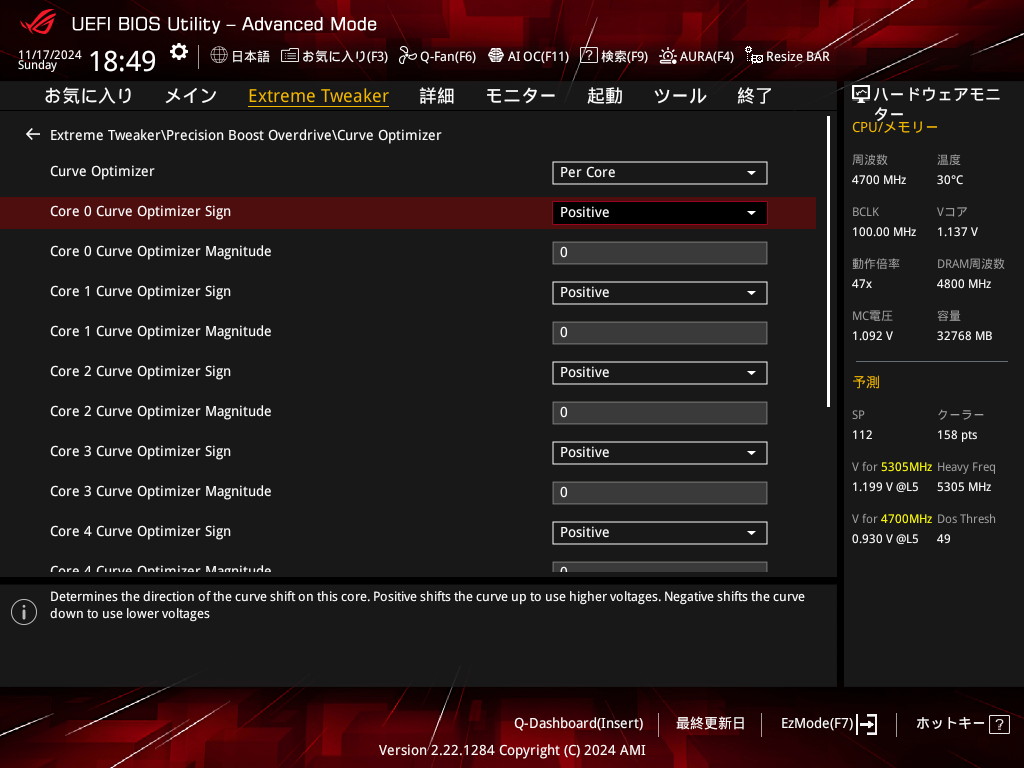The width and height of the screenshot is (1024, 768).
Task: Switch to ツール tab
Action: (x=680, y=96)
